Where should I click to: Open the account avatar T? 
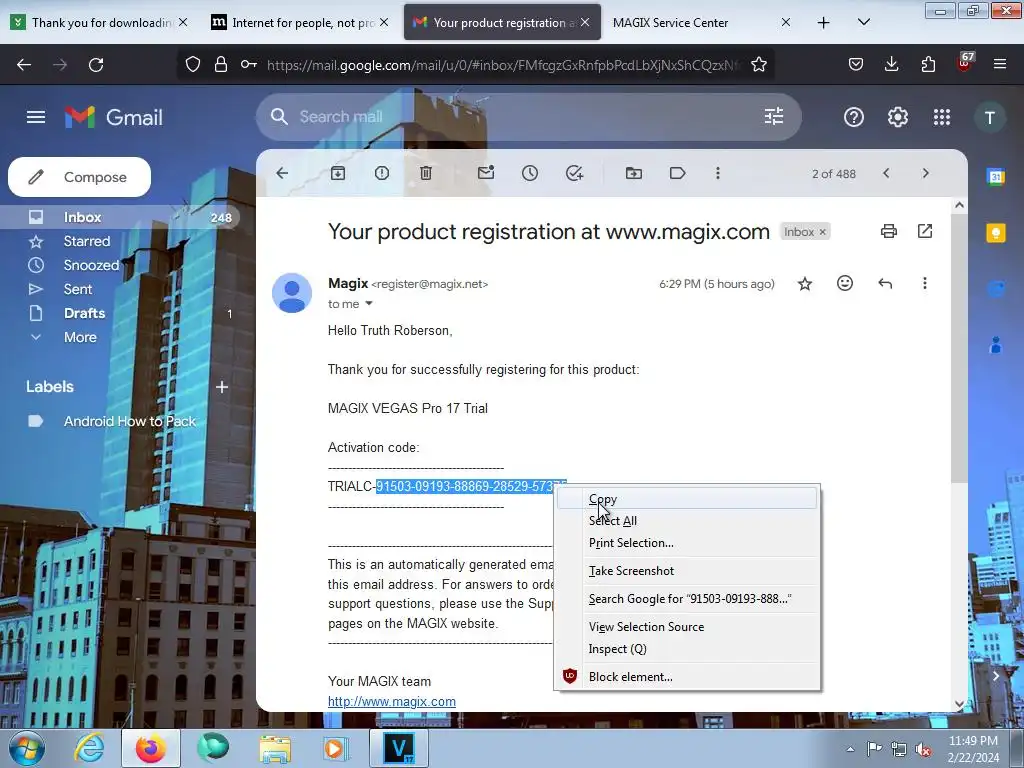990,118
